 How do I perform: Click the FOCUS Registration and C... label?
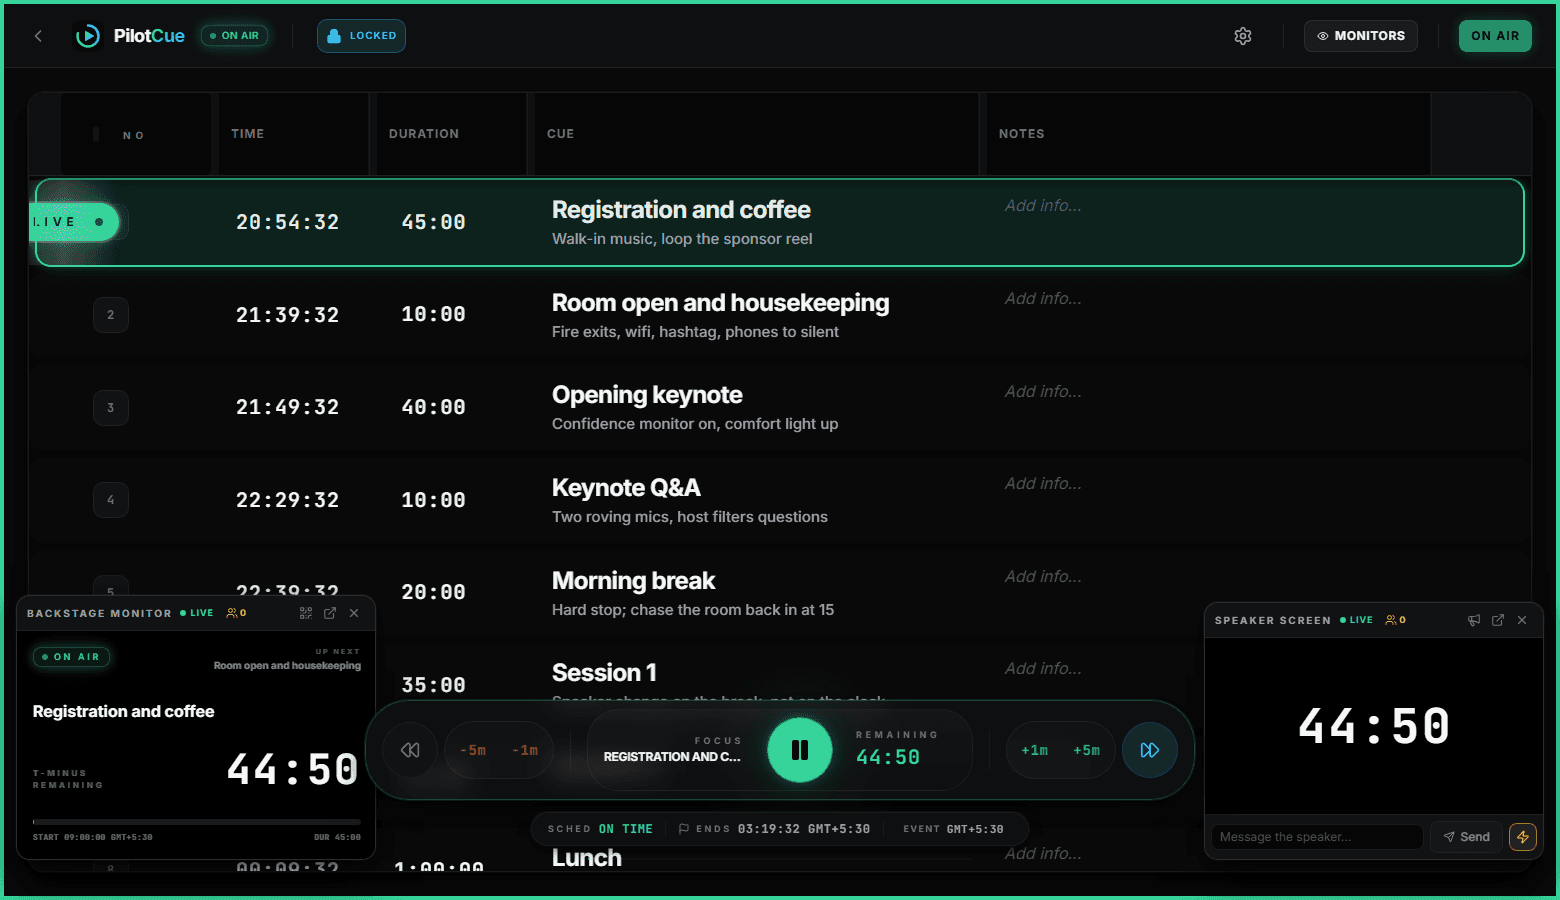[672, 750]
